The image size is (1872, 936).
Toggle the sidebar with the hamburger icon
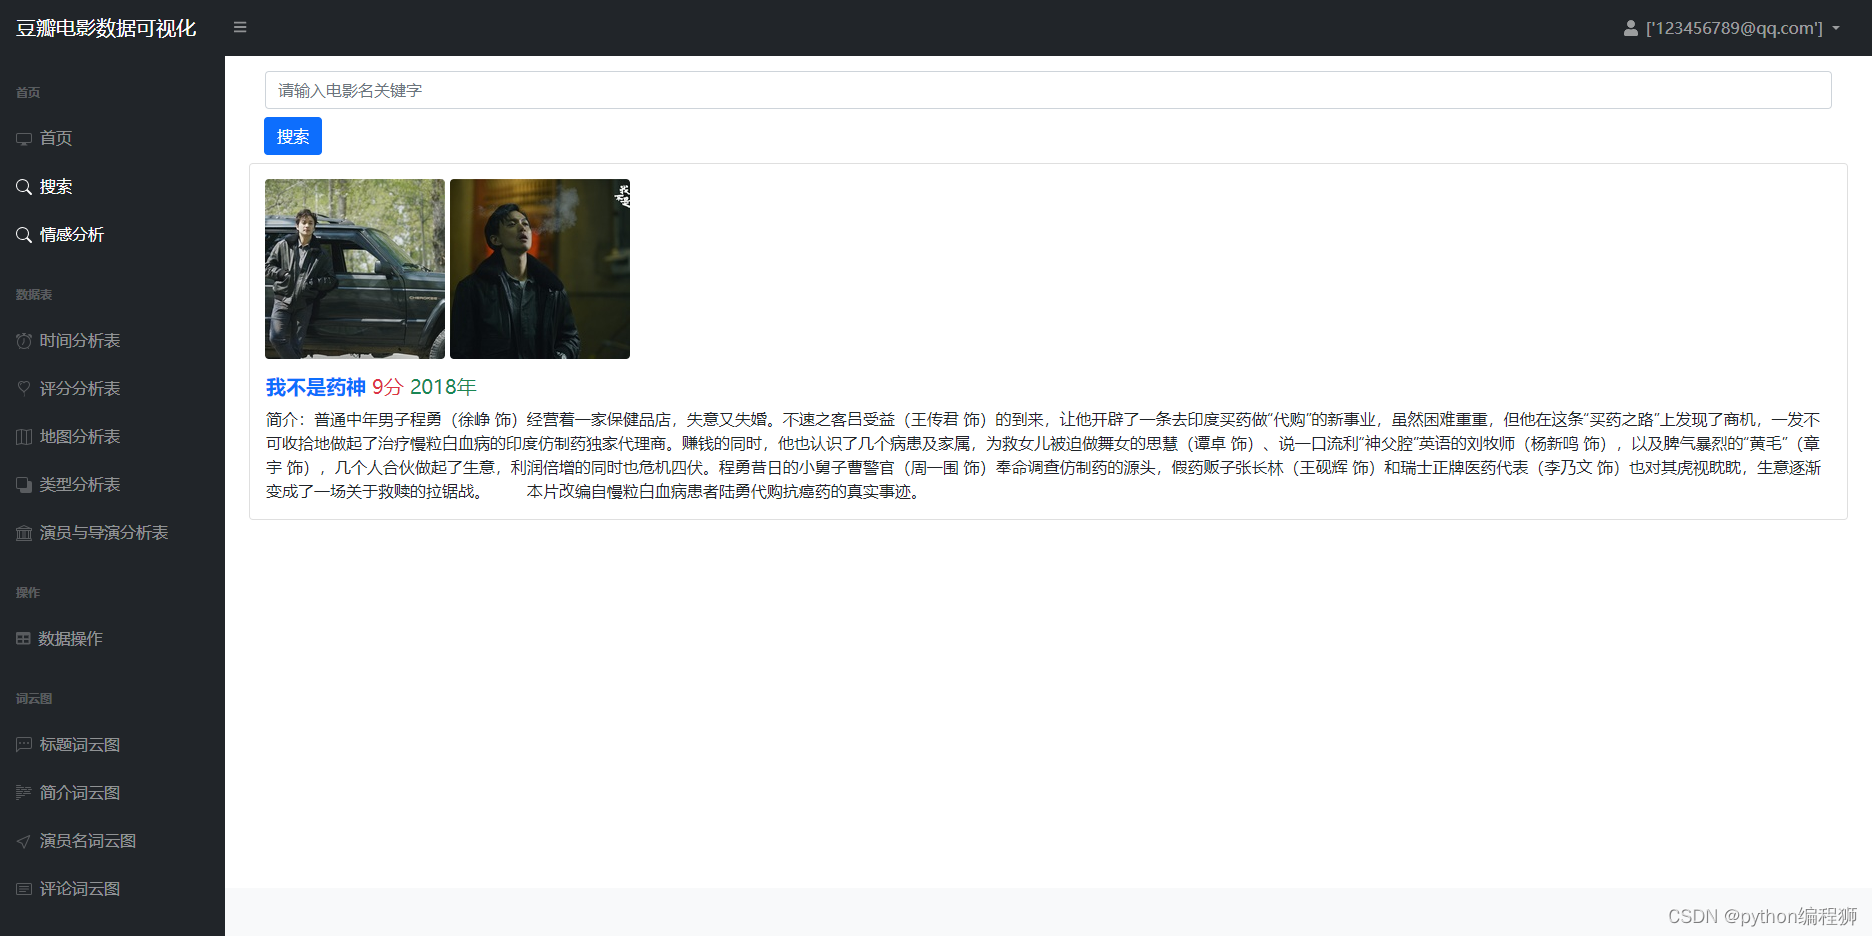[x=239, y=27]
